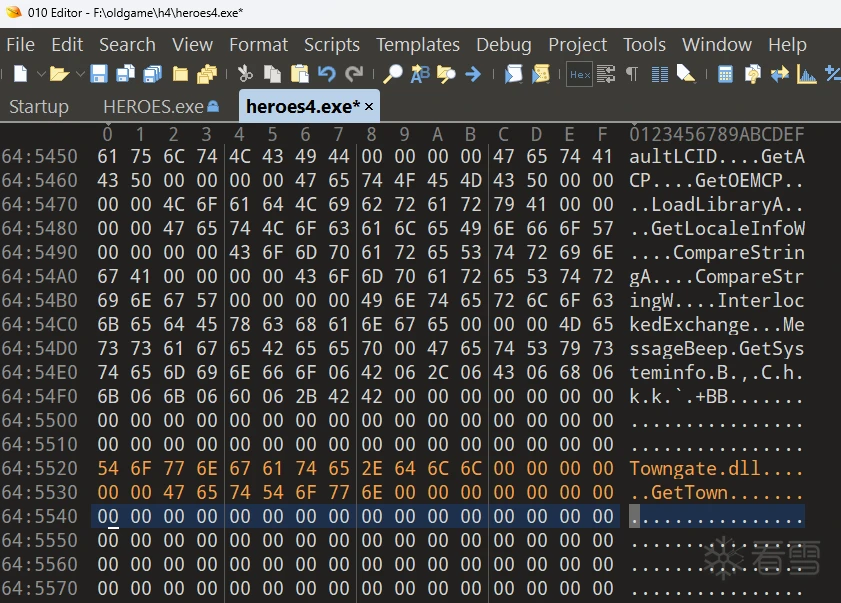The height and width of the screenshot is (603, 841).
Task: Toggle the linefeeds and wrap icon
Action: (606, 73)
